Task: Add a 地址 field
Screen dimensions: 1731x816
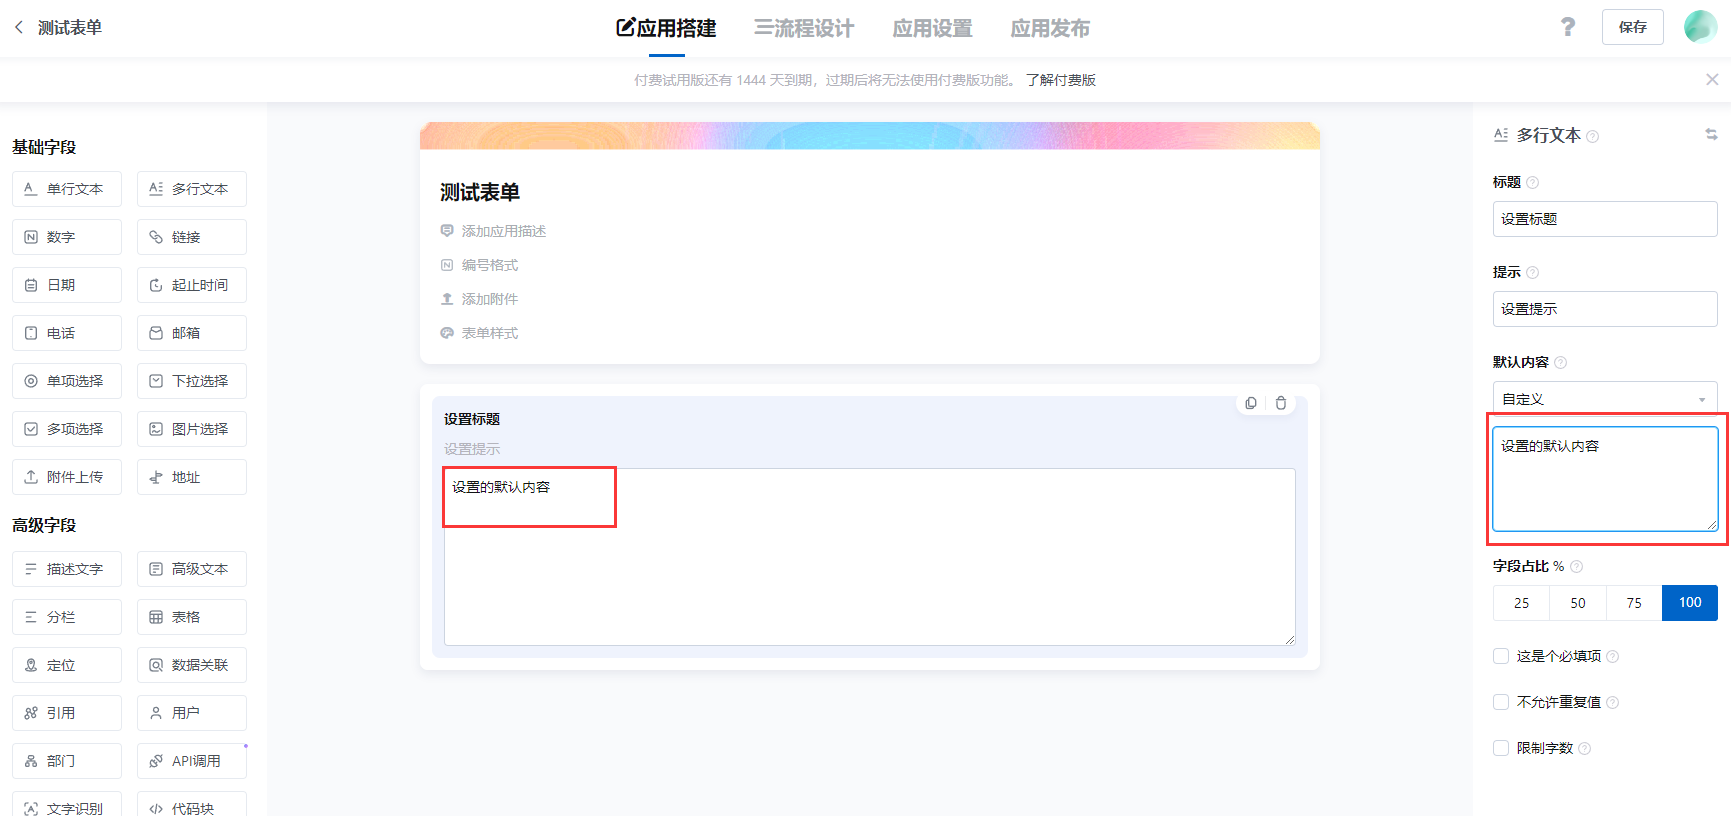Action: [x=192, y=477]
